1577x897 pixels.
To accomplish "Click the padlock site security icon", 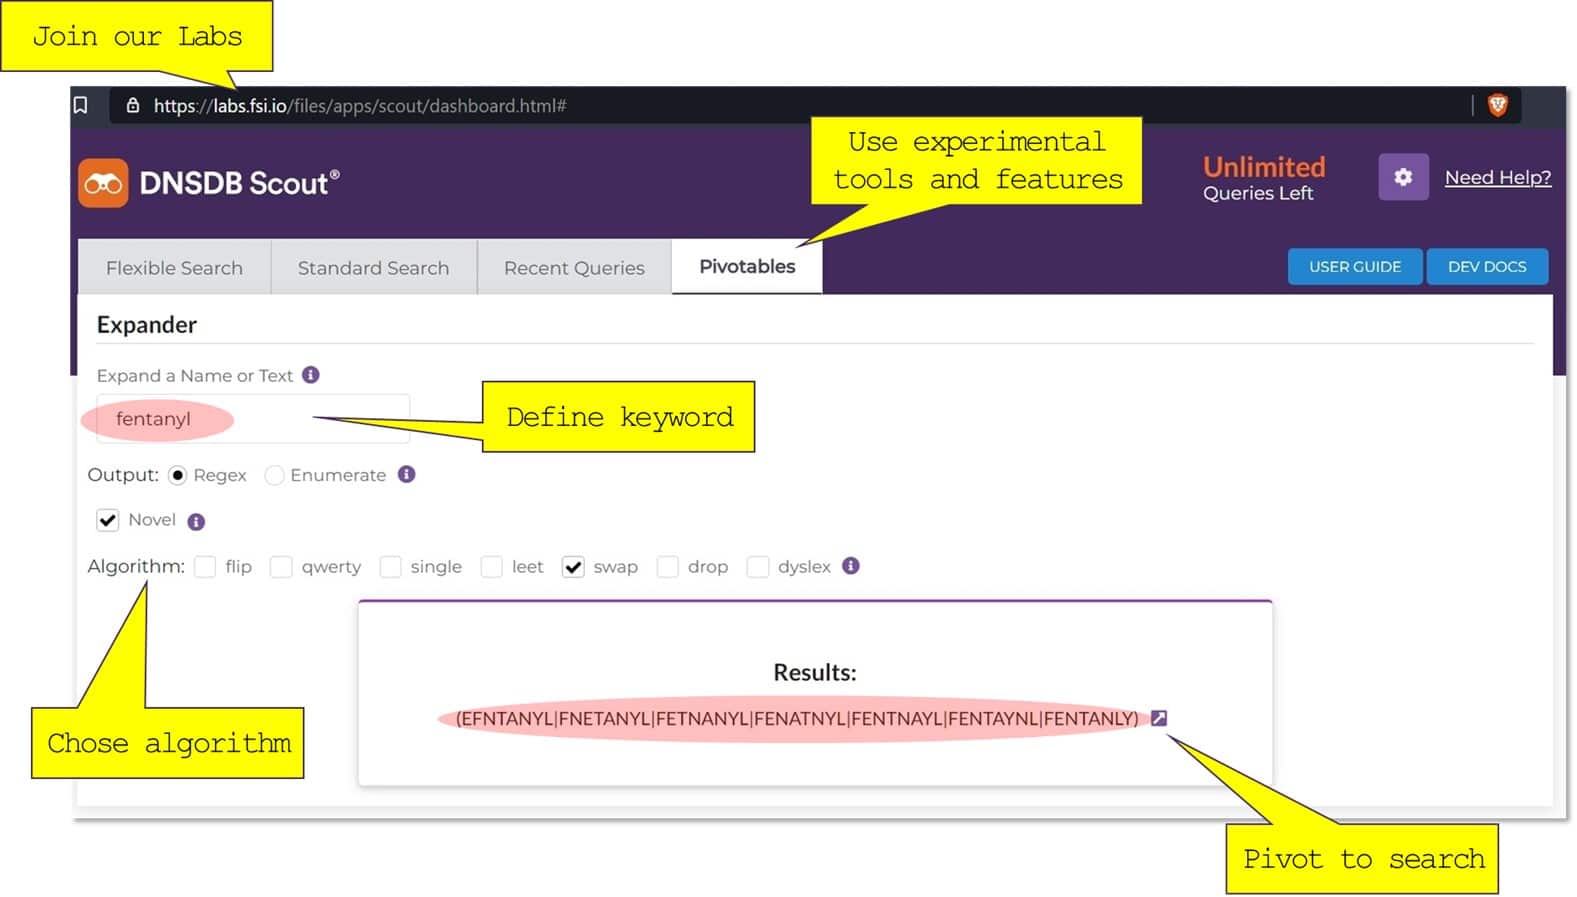I will coord(132,105).
